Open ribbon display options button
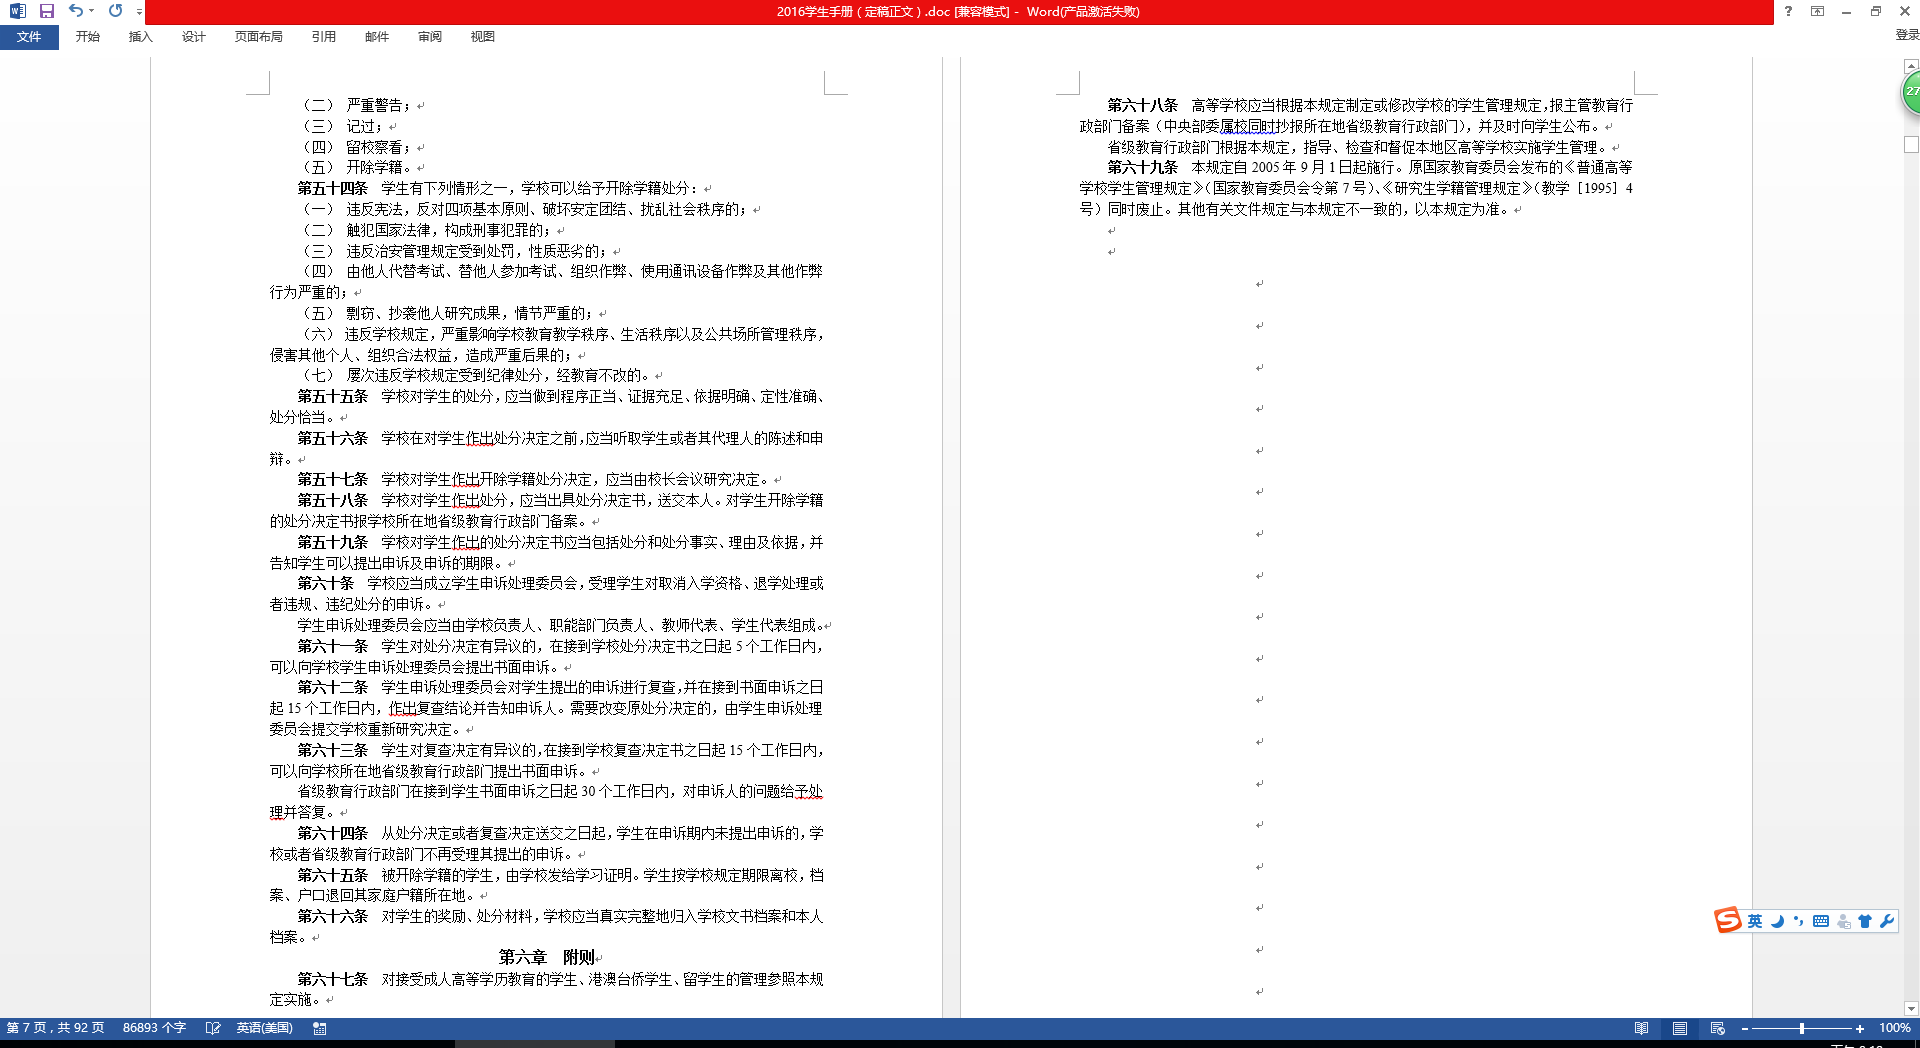The image size is (1920, 1048). [1817, 11]
